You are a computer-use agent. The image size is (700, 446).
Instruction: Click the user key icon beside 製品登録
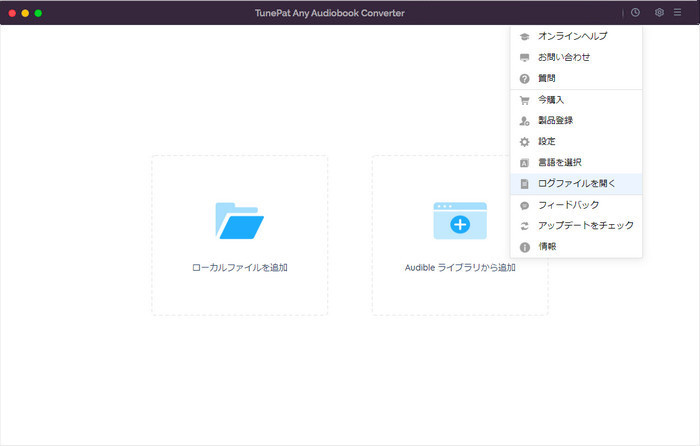point(525,121)
